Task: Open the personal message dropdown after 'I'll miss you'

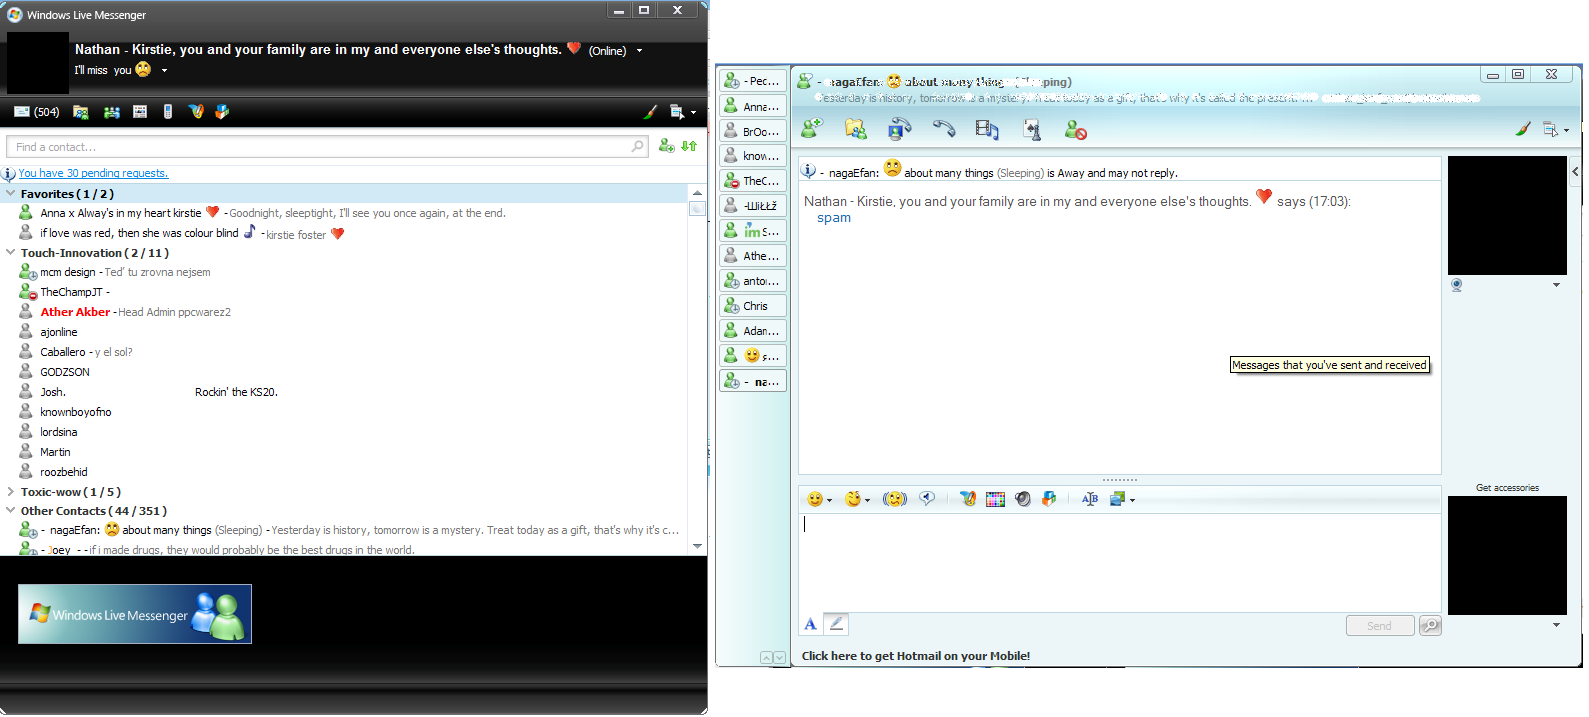Action: [x=164, y=71]
